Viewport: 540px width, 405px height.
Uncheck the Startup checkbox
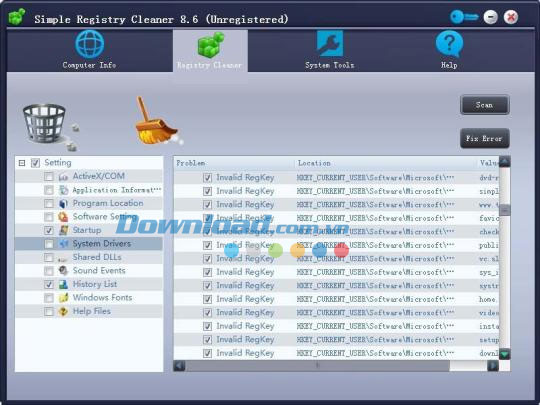point(49,230)
